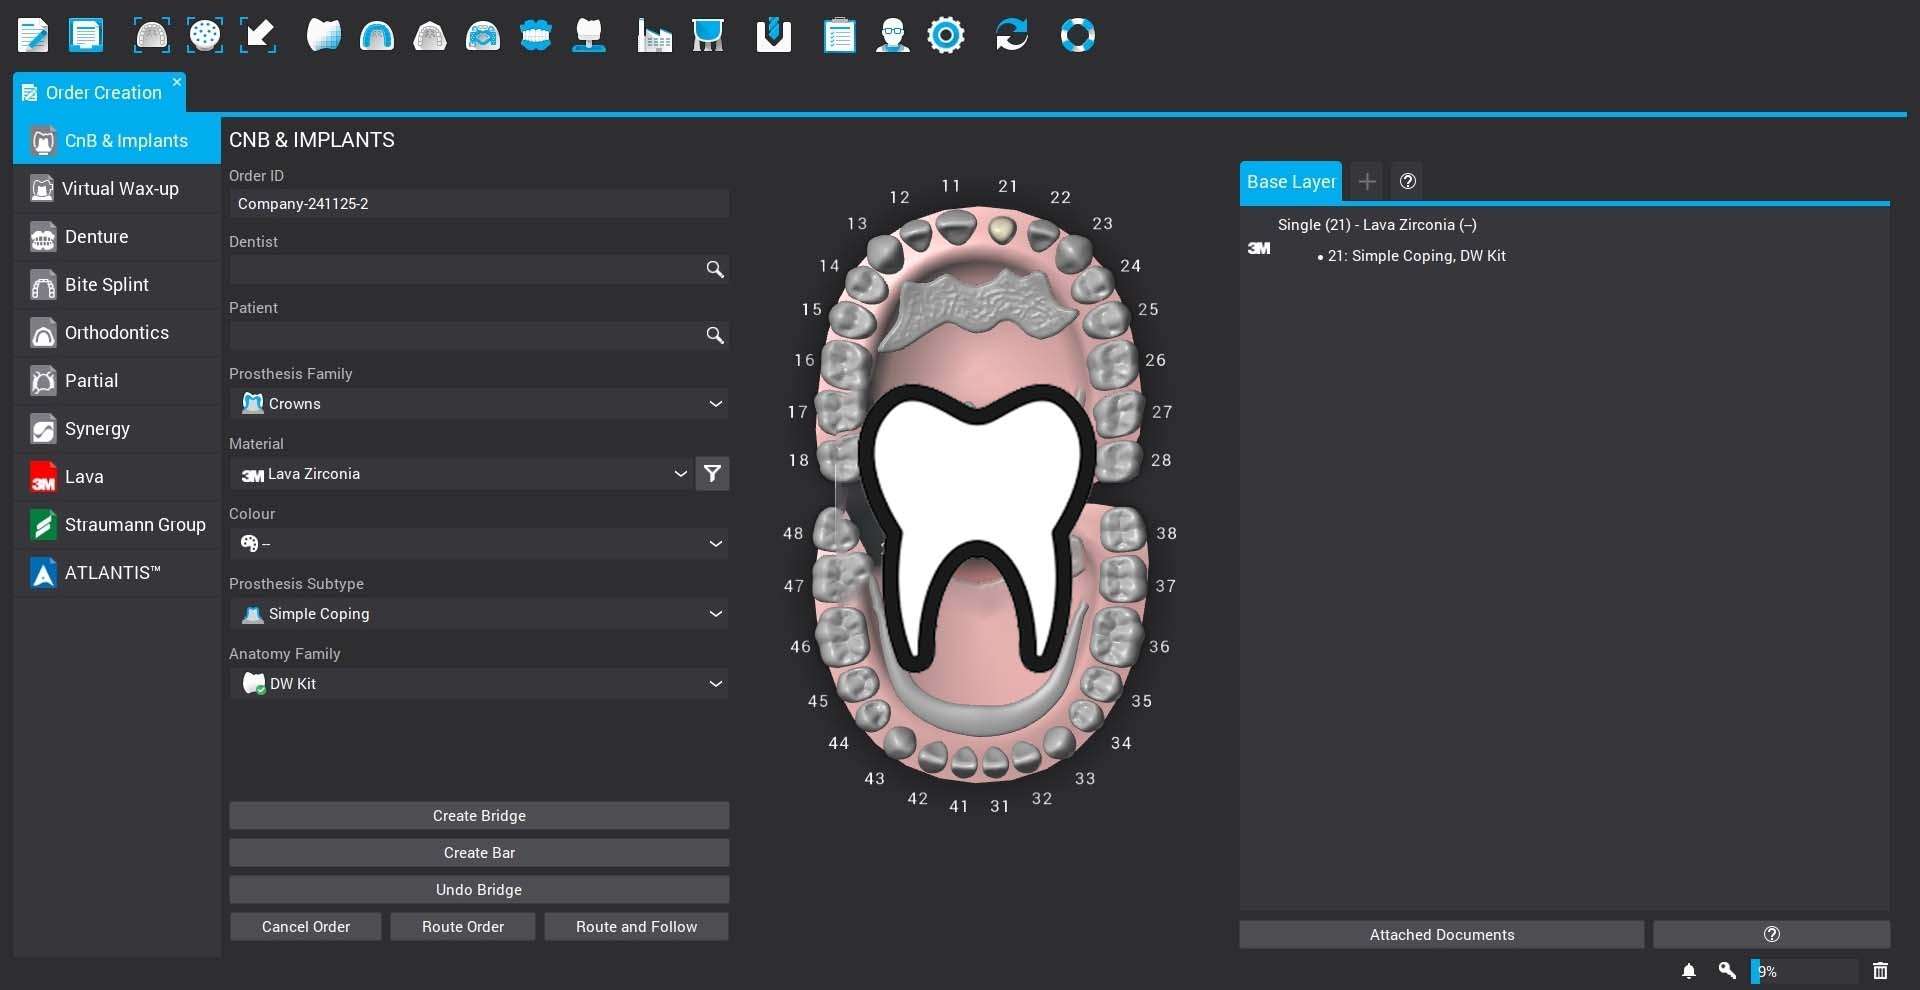Open the material filter funnel button
1920x990 pixels.
click(712, 474)
